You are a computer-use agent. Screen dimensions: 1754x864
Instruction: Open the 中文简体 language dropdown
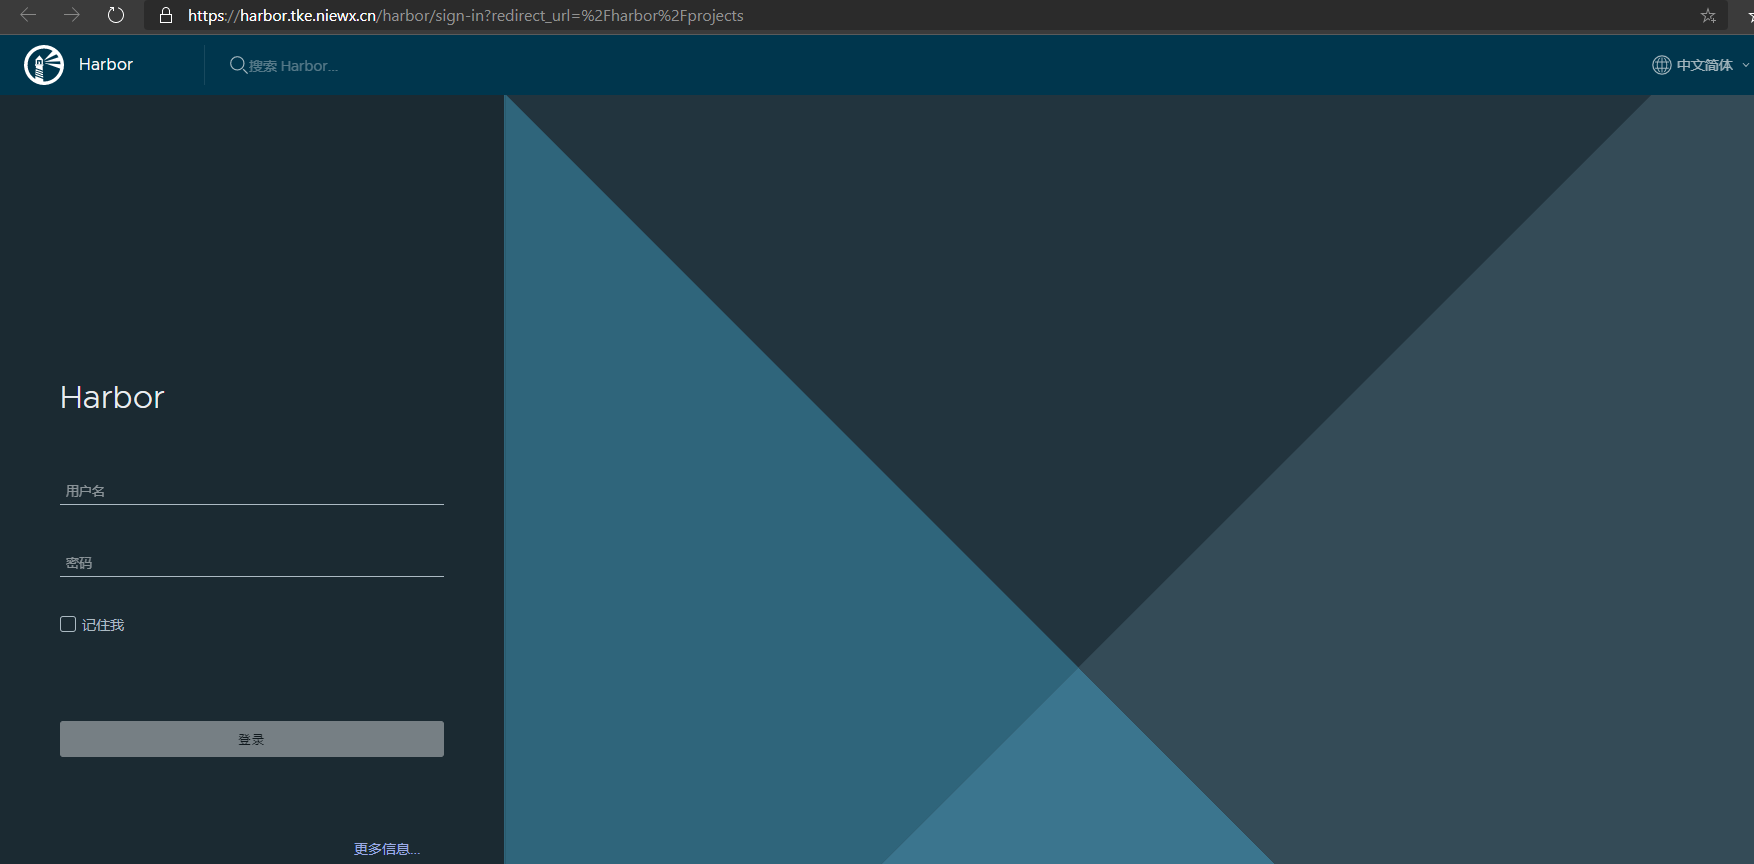pyautogui.click(x=1704, y=65)
